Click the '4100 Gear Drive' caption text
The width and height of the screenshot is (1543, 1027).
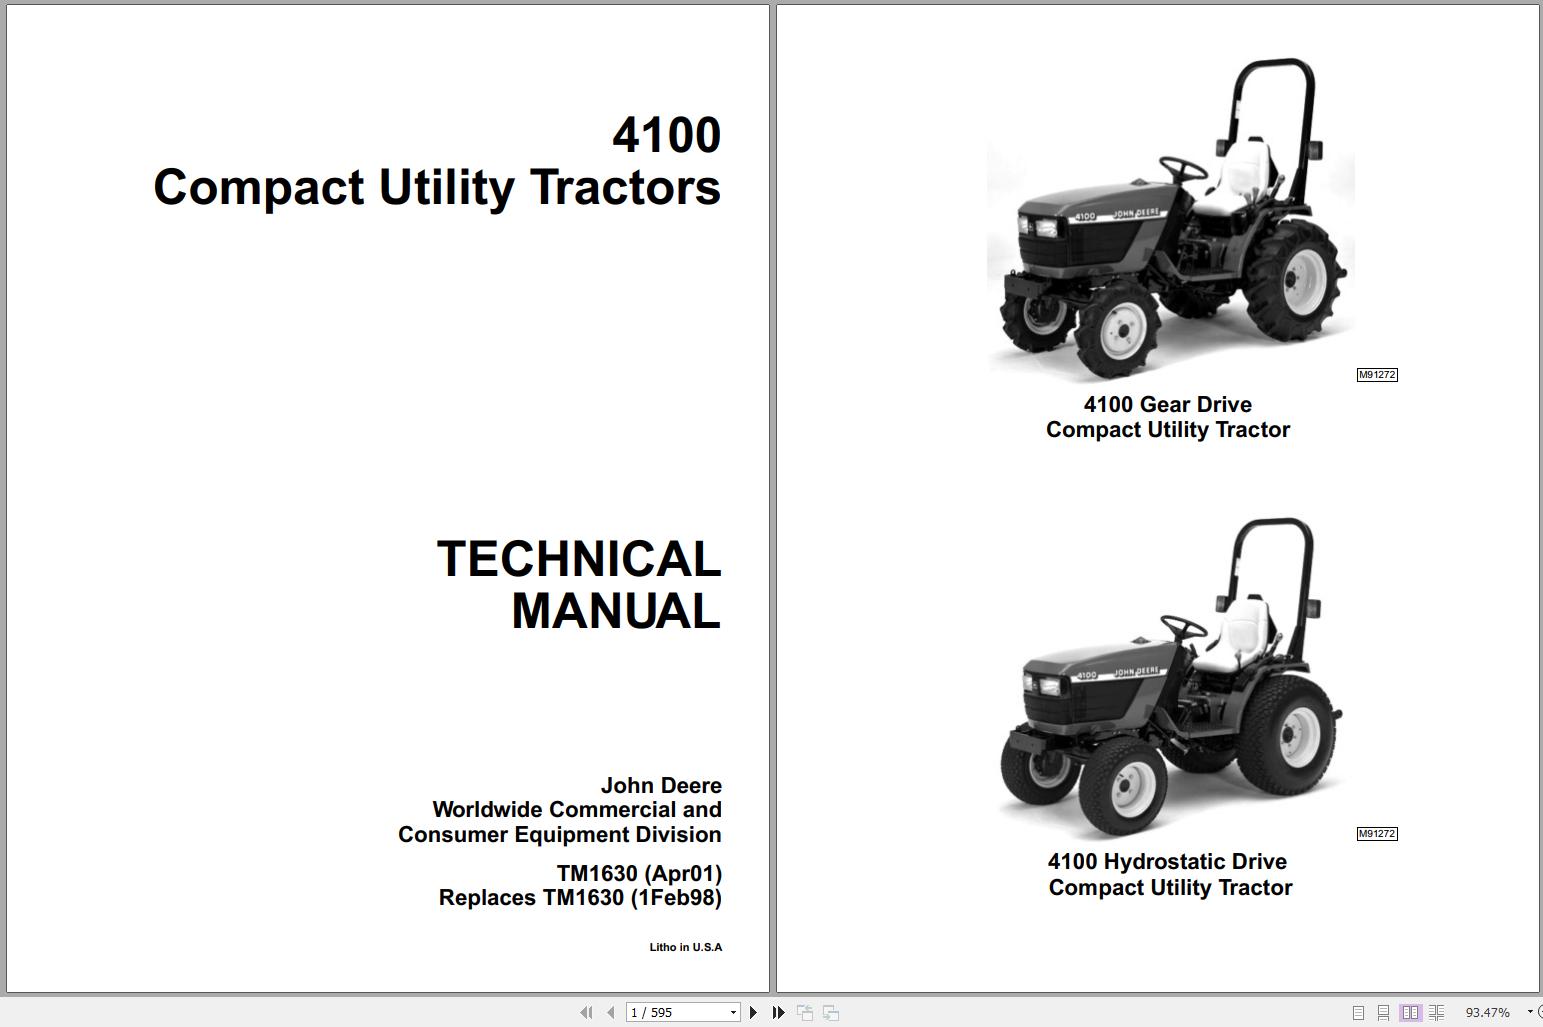[1168, 404]
